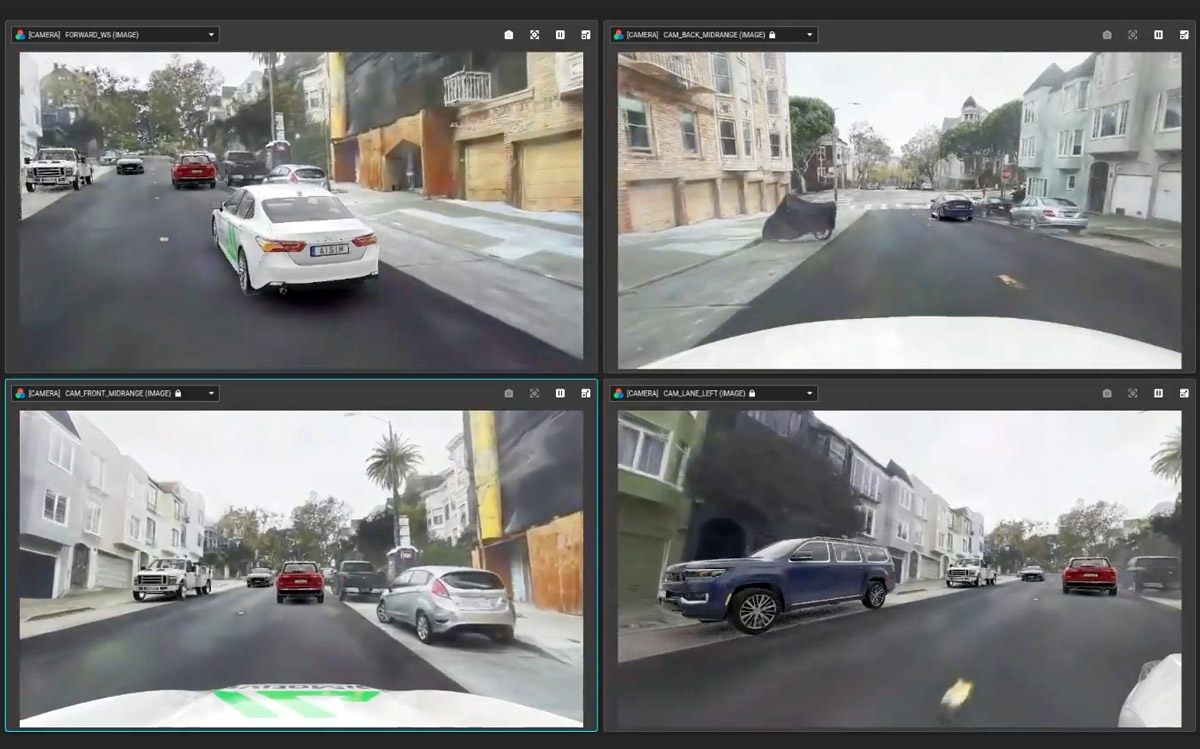Pause the CAM_LANE_LEFT camera stream
Viewport: 1200px width, 749px height.
pos(1158,394)
